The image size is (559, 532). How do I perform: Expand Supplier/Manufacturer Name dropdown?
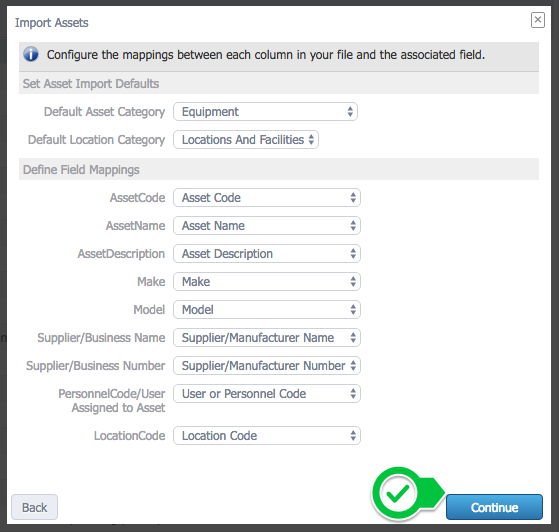pyautogui.click(x=267, y=338)
